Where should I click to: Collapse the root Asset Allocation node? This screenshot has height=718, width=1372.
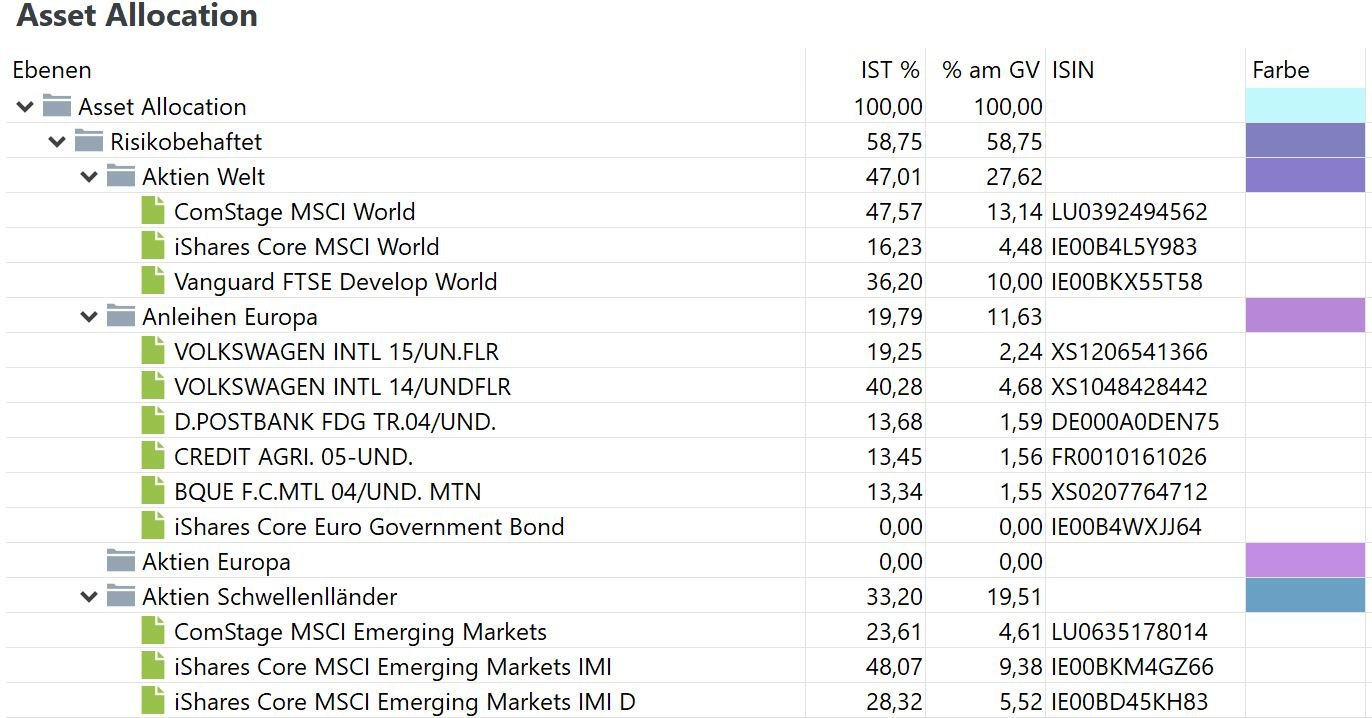pyautogui.click(x=25, y=107)
